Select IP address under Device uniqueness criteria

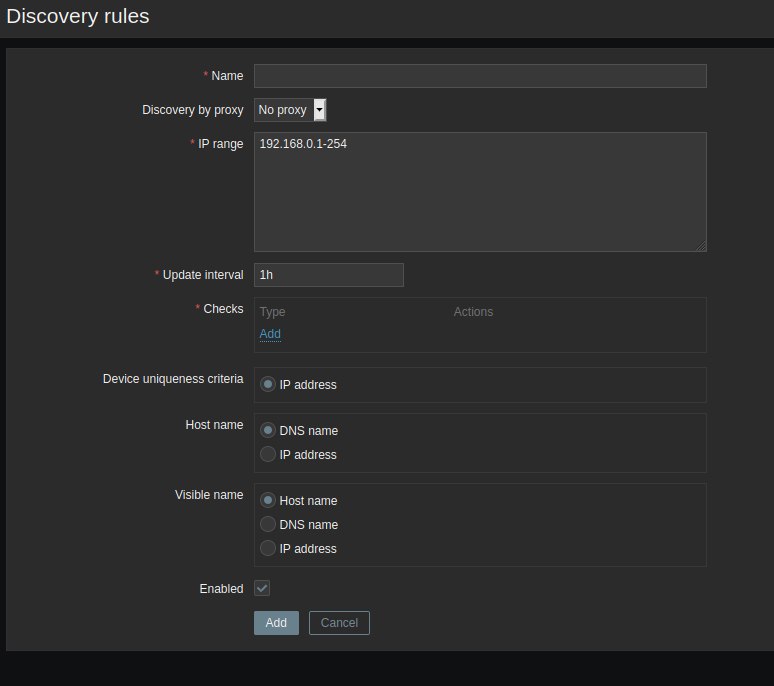[x=268, y=384]
